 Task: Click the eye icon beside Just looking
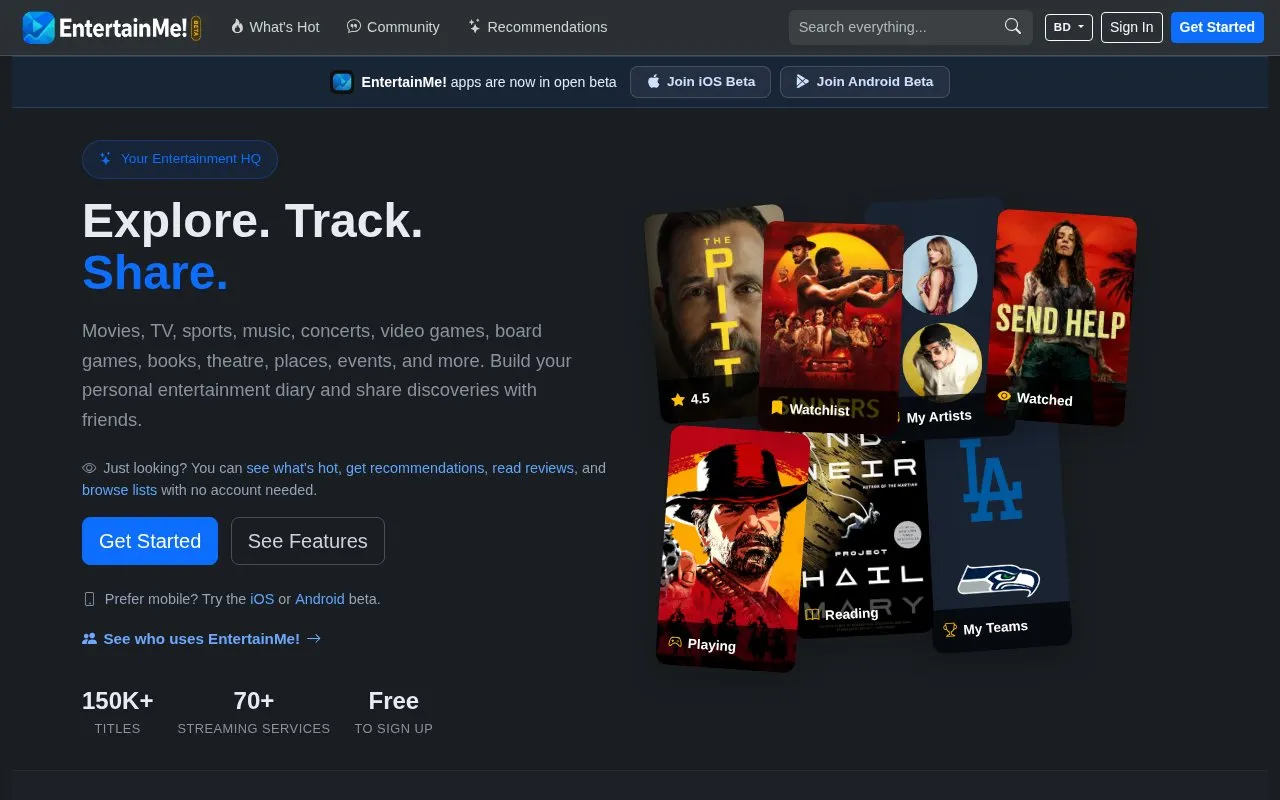89,468
